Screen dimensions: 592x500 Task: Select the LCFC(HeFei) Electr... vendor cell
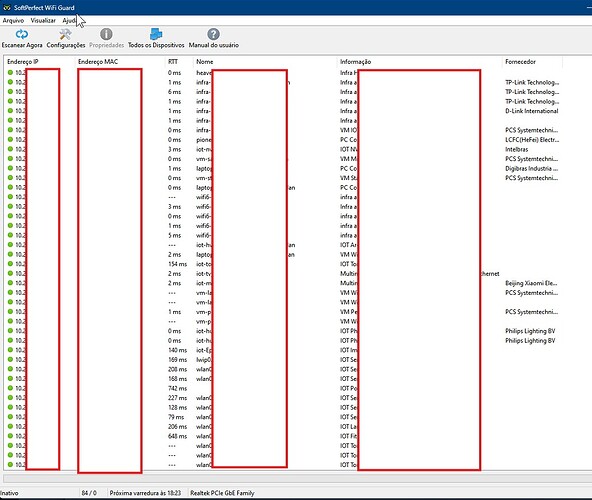coord(532,140)
